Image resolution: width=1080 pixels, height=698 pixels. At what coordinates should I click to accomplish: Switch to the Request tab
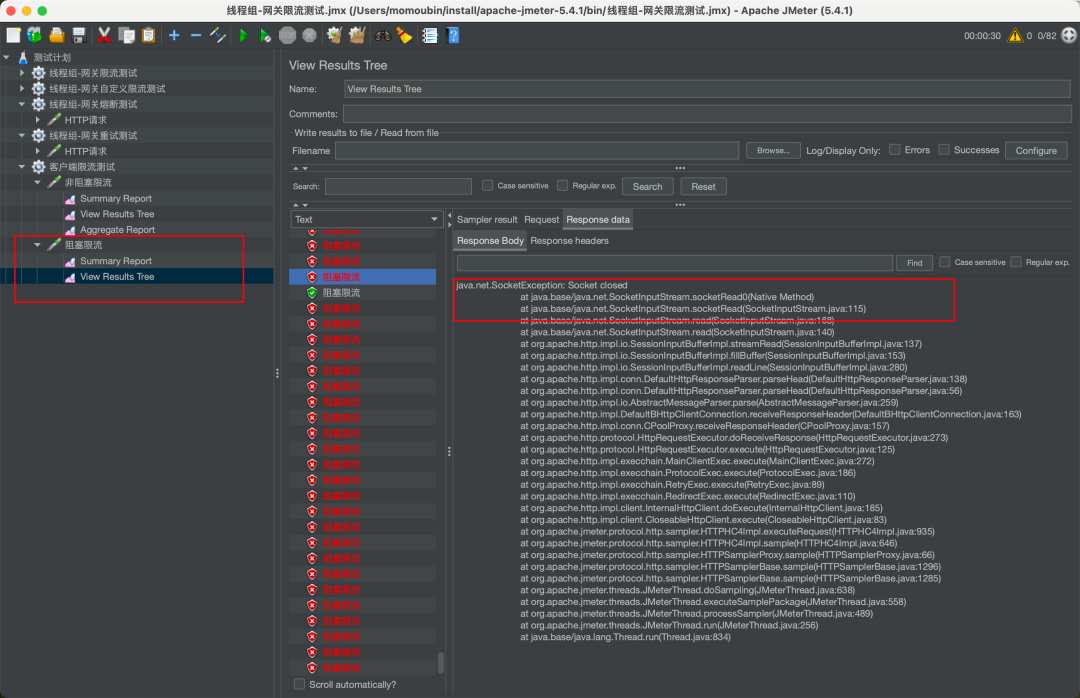coord(541,219)
